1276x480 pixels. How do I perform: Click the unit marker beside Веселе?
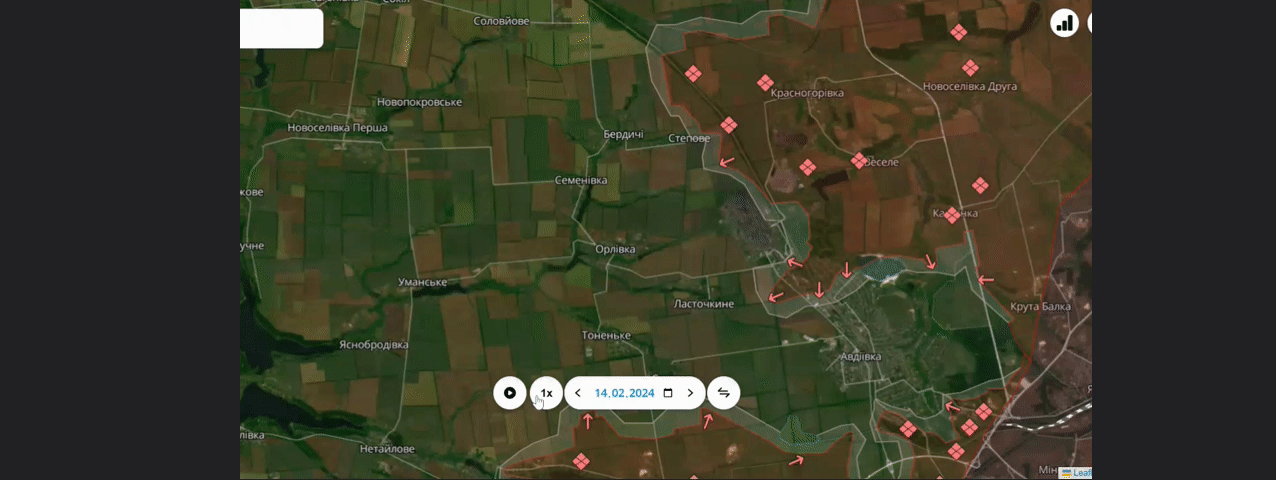(x=859, y=161)
